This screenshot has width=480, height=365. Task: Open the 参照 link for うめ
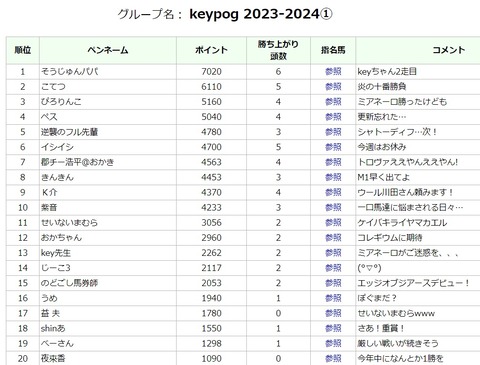point(333,298)
